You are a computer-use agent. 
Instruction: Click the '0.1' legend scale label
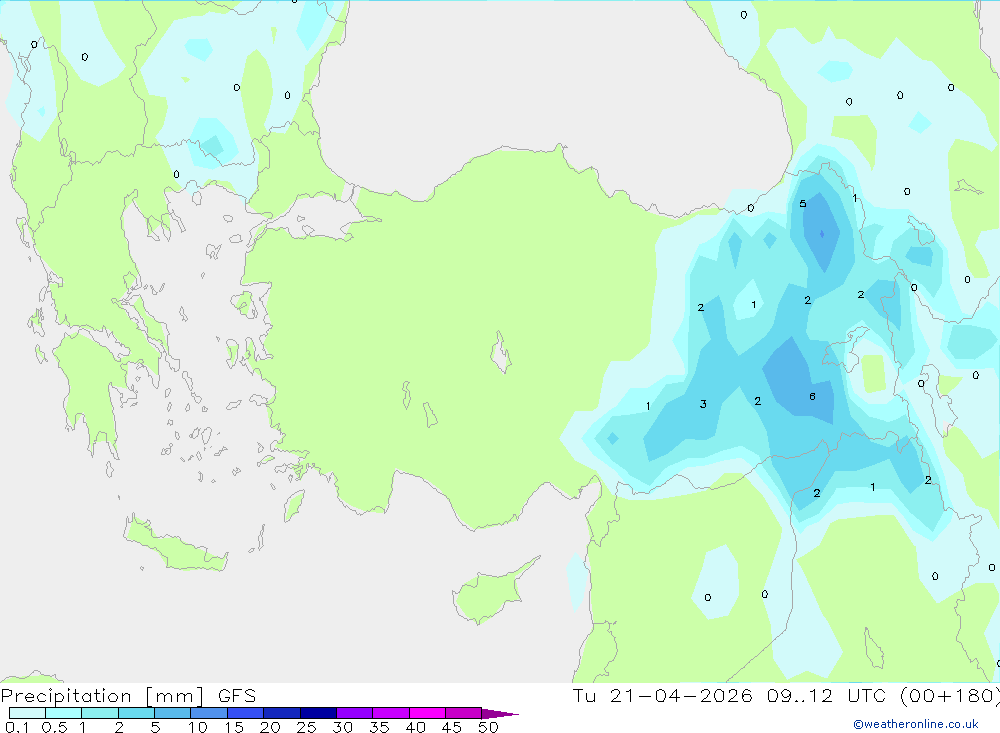pyautogui.click(x=17, y=727)
